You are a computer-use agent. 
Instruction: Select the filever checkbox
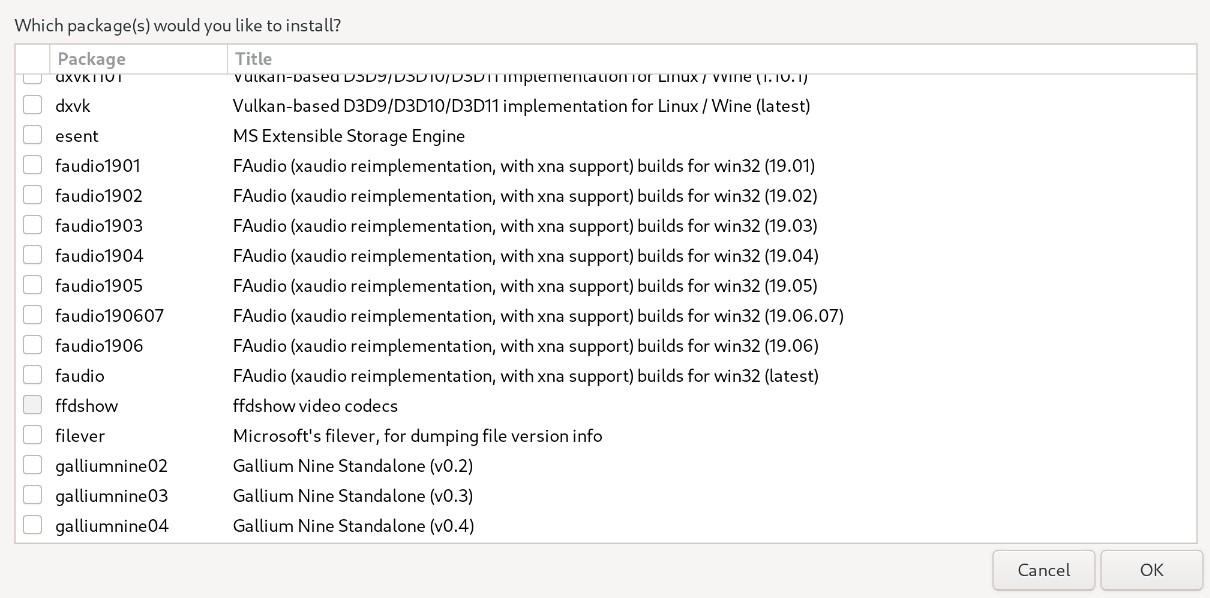point(32,435)
